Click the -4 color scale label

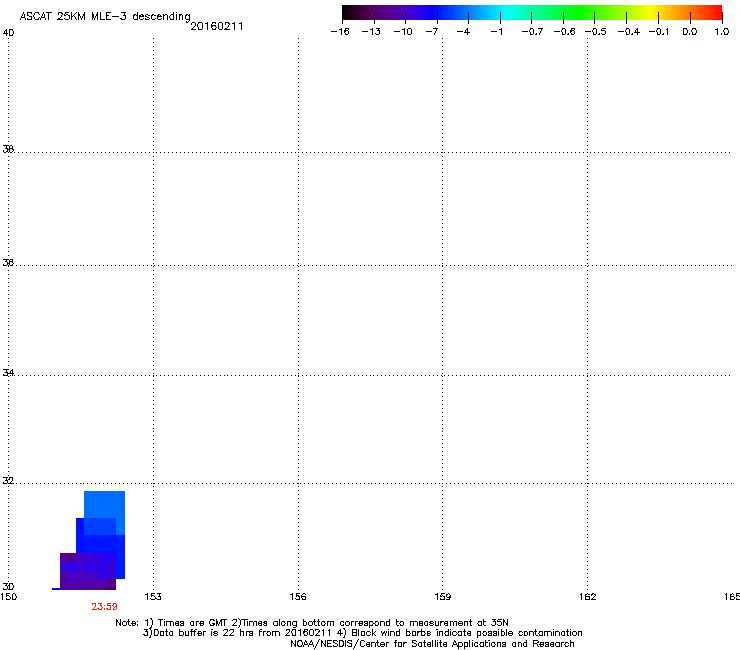pyautogui.click(x=463, y=32)
